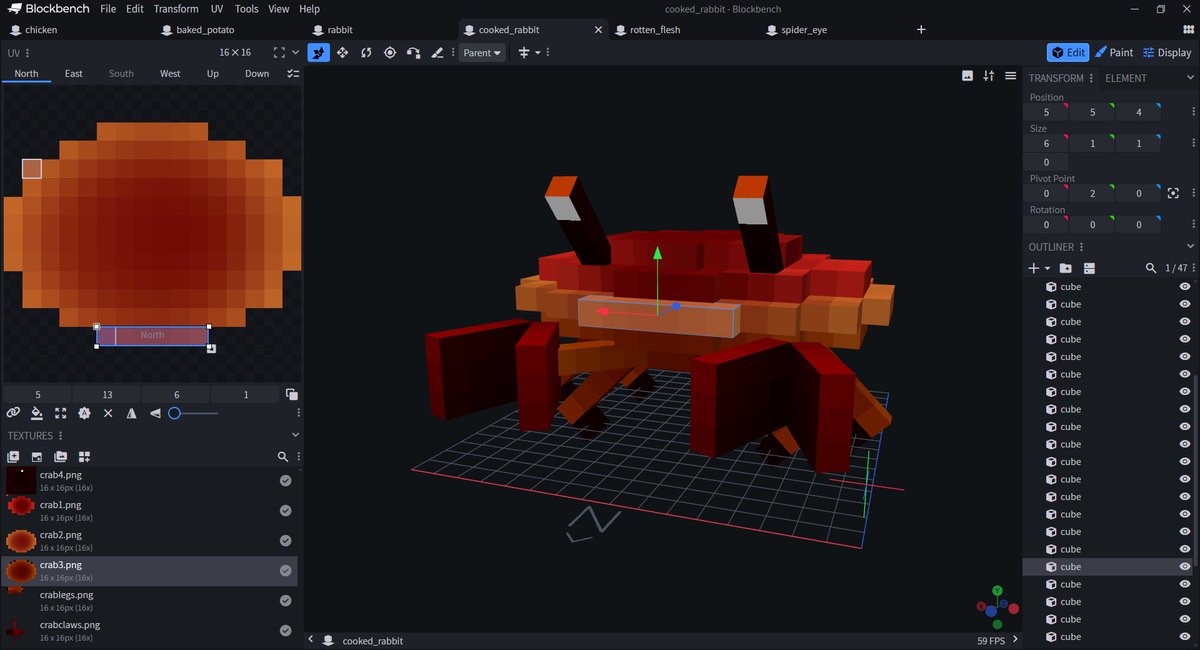Select the Pivot tool
Image resolution: width=1200 pixels, height=650 pixels.
[x=390, y=52]
